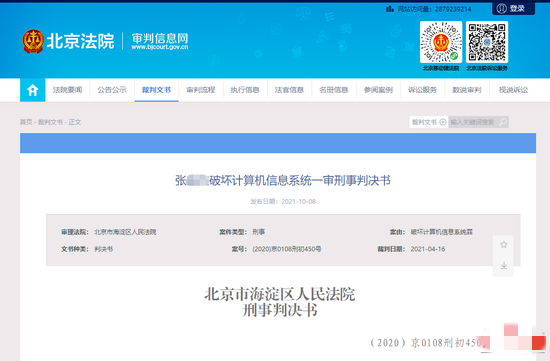Open the Beijing court litigation service QR code
The height and width of the screenshot is (361, 550).
[x=487, y=42]
